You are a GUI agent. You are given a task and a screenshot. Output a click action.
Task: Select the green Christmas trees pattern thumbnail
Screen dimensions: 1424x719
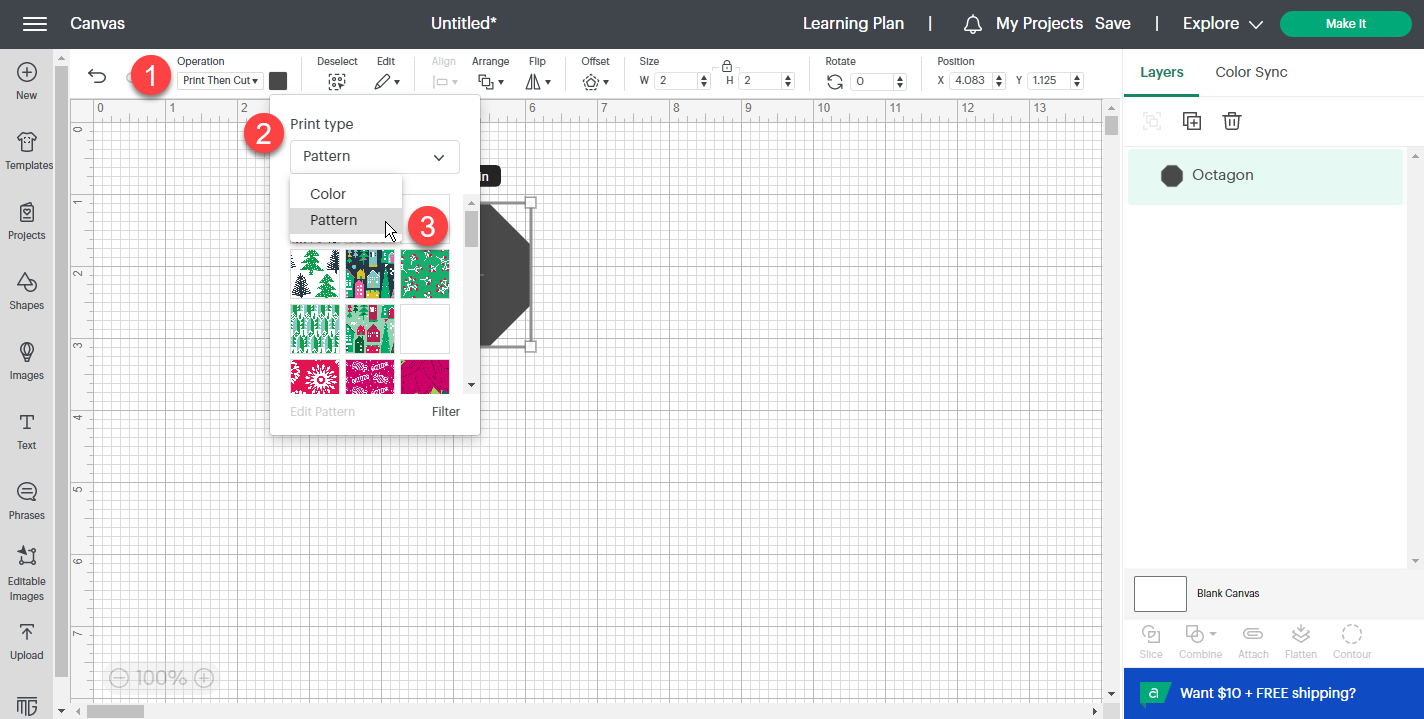pyautogui.click(x=315, y=274)
